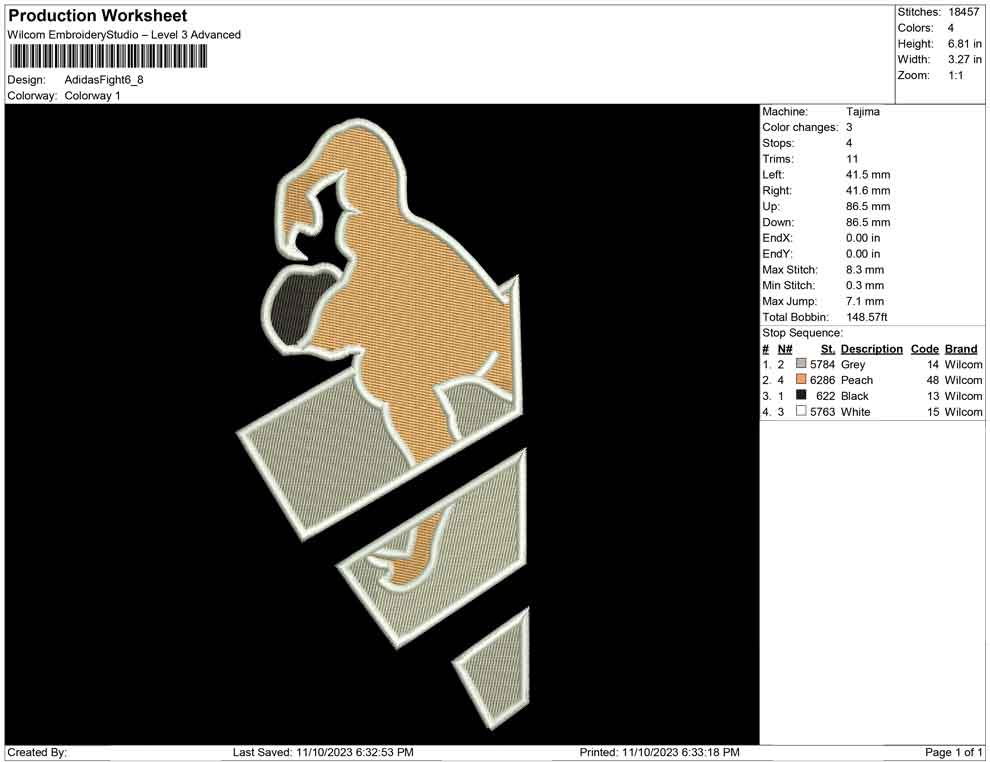This screenshot has height=762, width=990.
Task: Click 'Wilcom EmbroideryStudio – Level 3 Advanced' text
Action: (124, 35)
